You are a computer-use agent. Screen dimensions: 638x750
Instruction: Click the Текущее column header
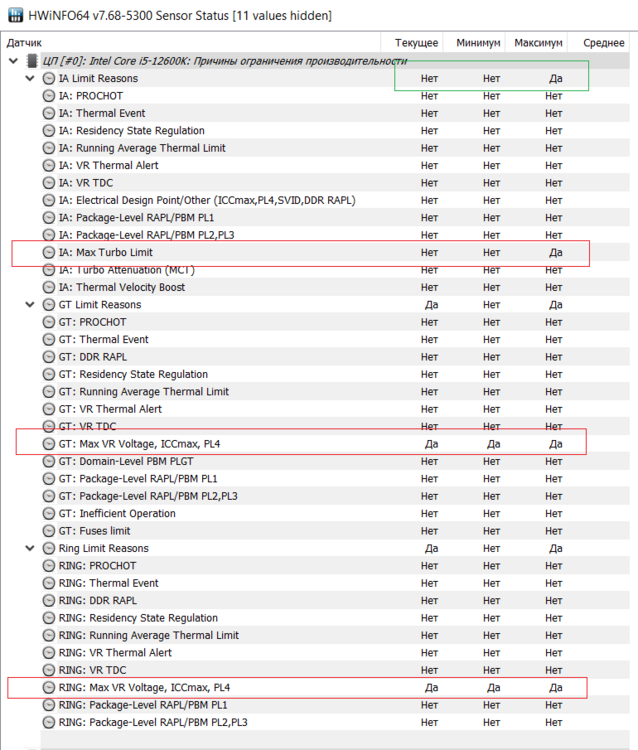(x=416, y=43)
